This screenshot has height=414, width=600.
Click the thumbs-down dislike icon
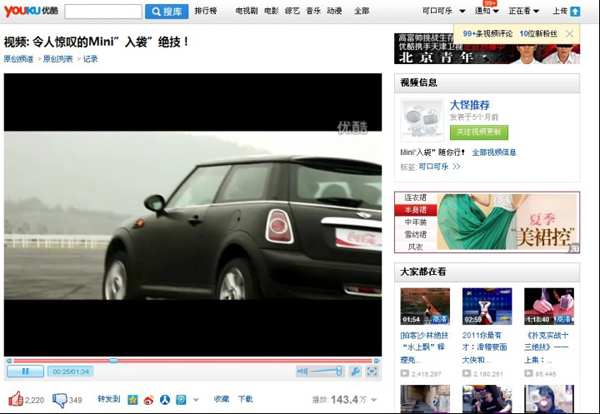pyautogui.click(x=60, y=400)
